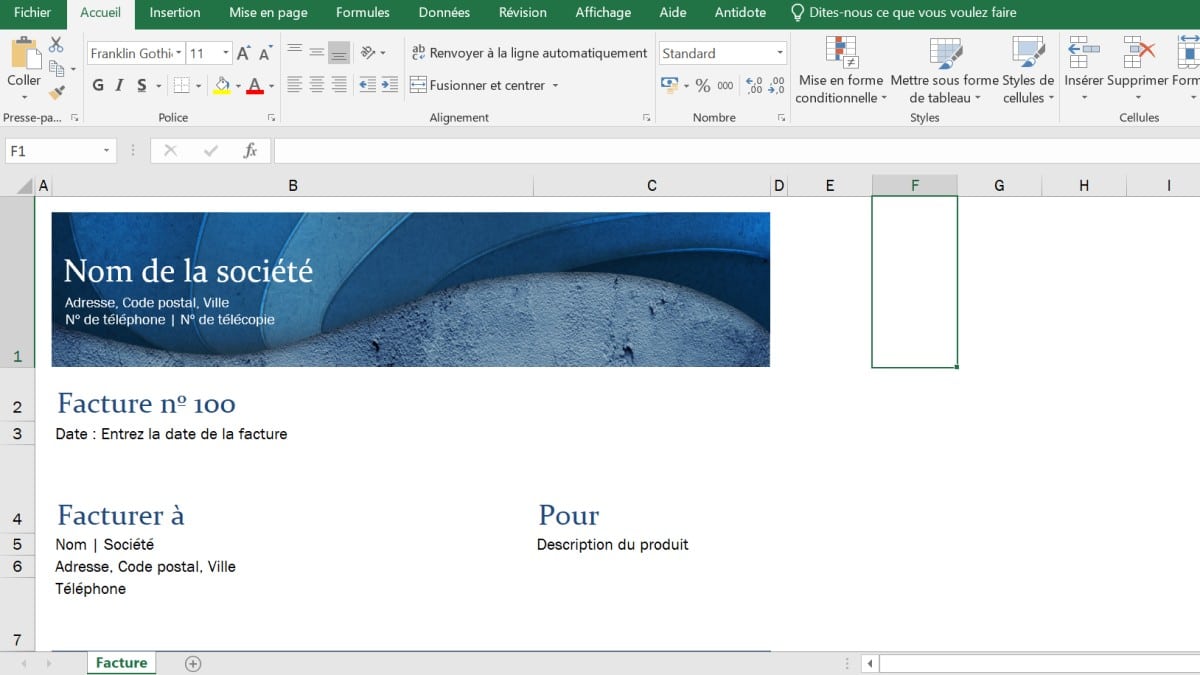Toggle bold formatting (G)
Viewport: 1200px width, 675px height.
point(98,86)
